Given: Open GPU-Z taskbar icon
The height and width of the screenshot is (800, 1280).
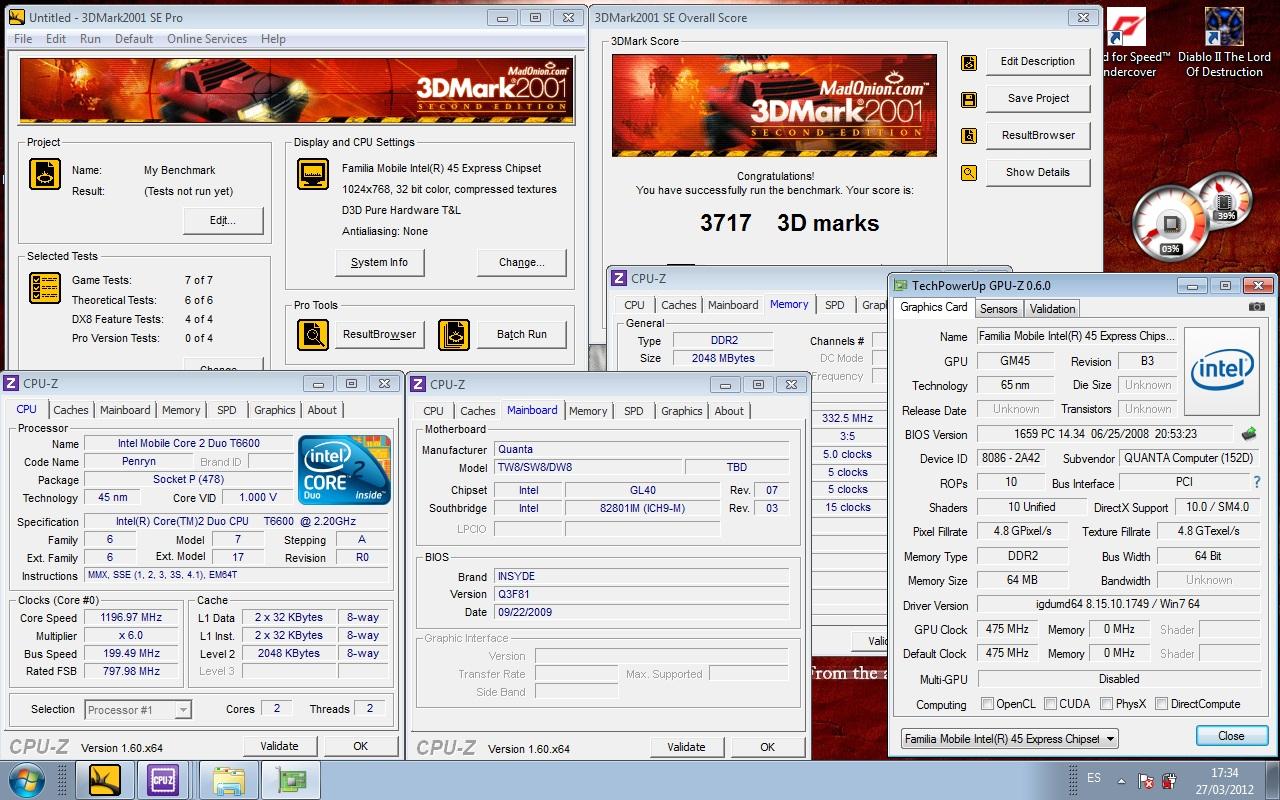Looking at the screenshot, I should pos(291,779).
